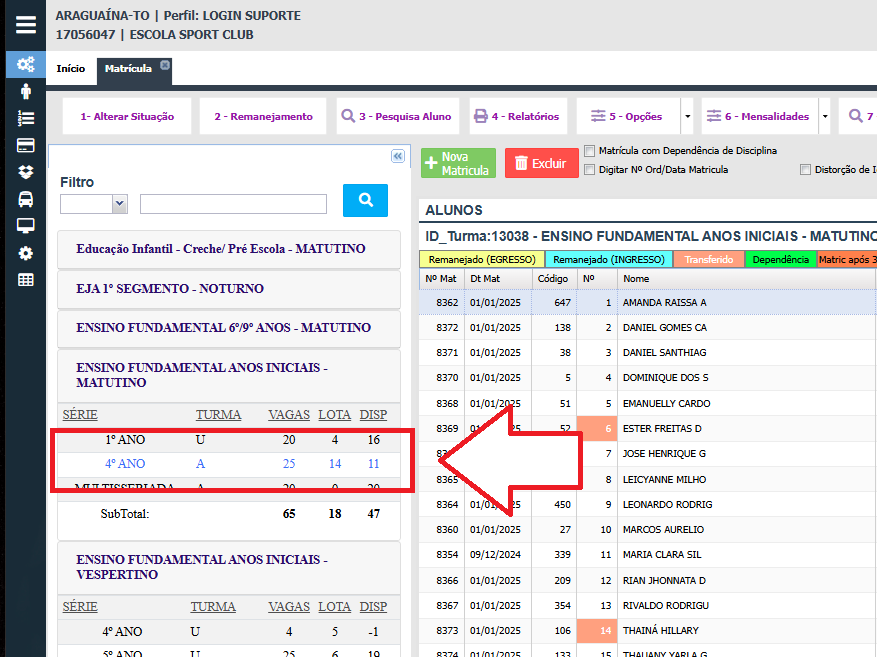Click 6 - Mensalidades button
The height and width of the screenshot is (657, 877).
(x=760, y=116)
